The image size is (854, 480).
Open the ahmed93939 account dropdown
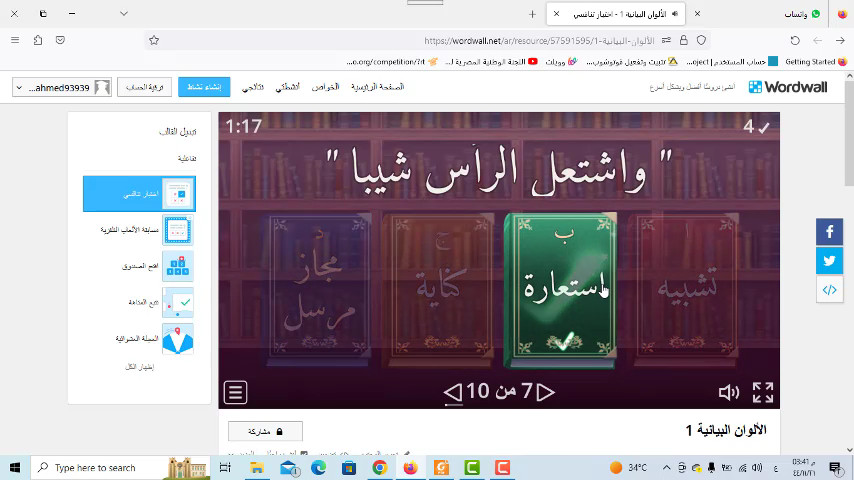(62, 87)
